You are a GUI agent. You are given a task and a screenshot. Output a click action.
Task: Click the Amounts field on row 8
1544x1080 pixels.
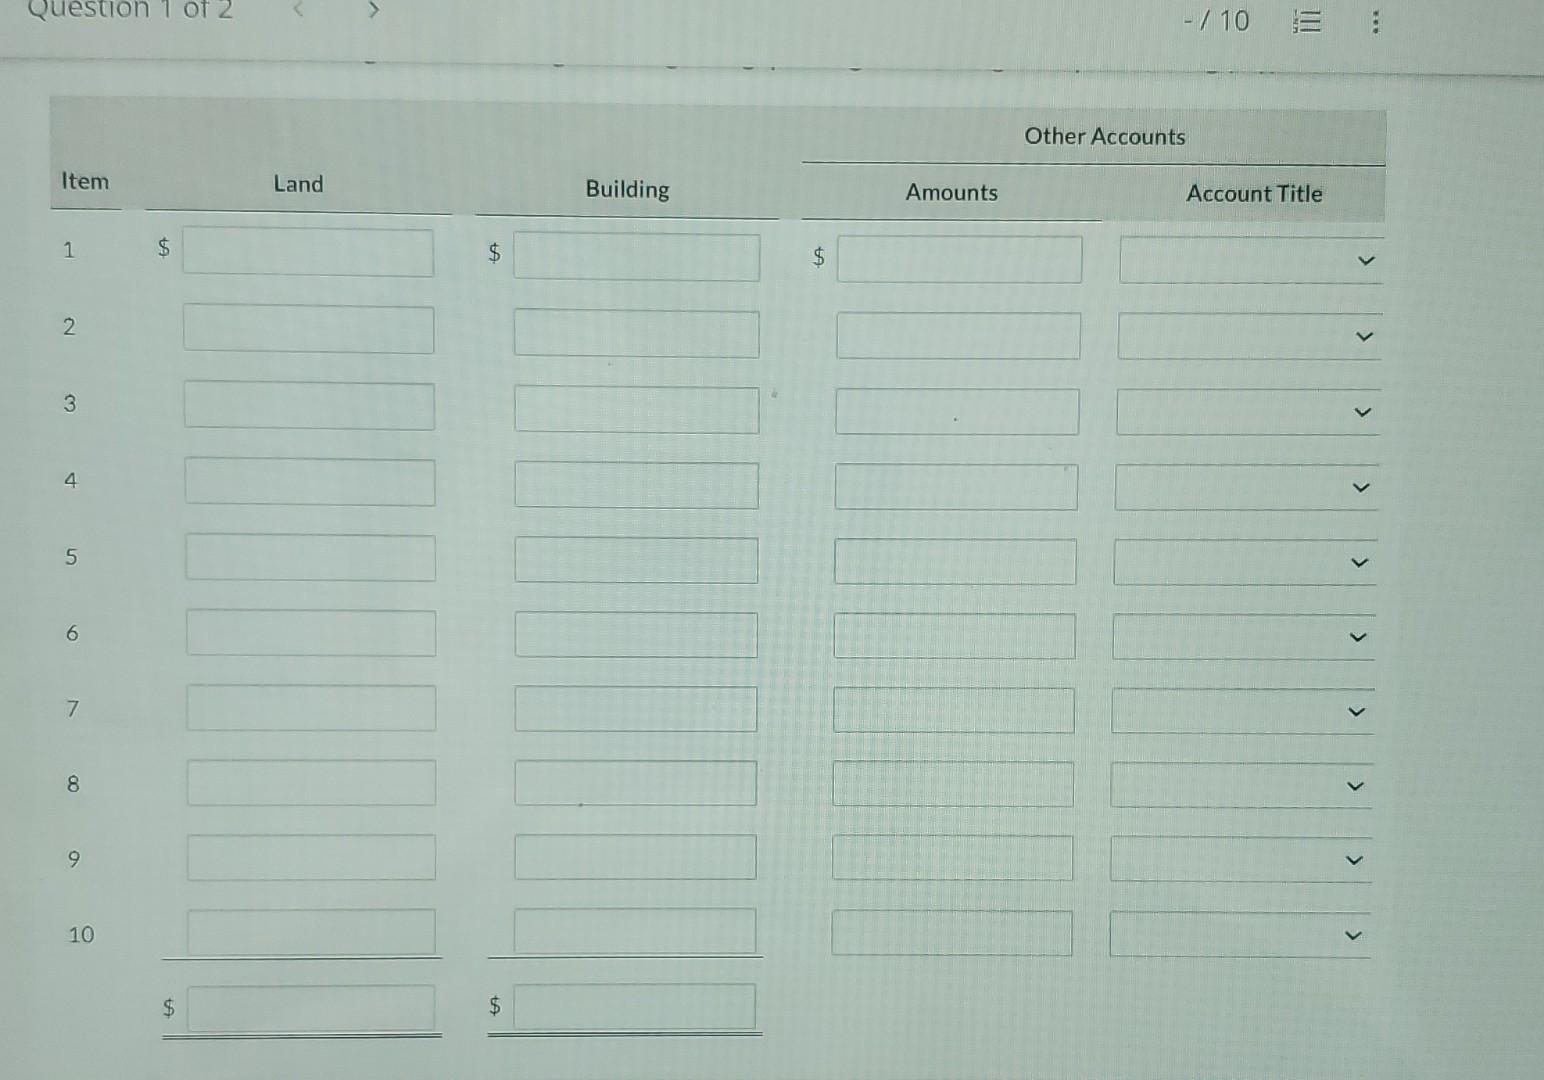coord(953,783)
